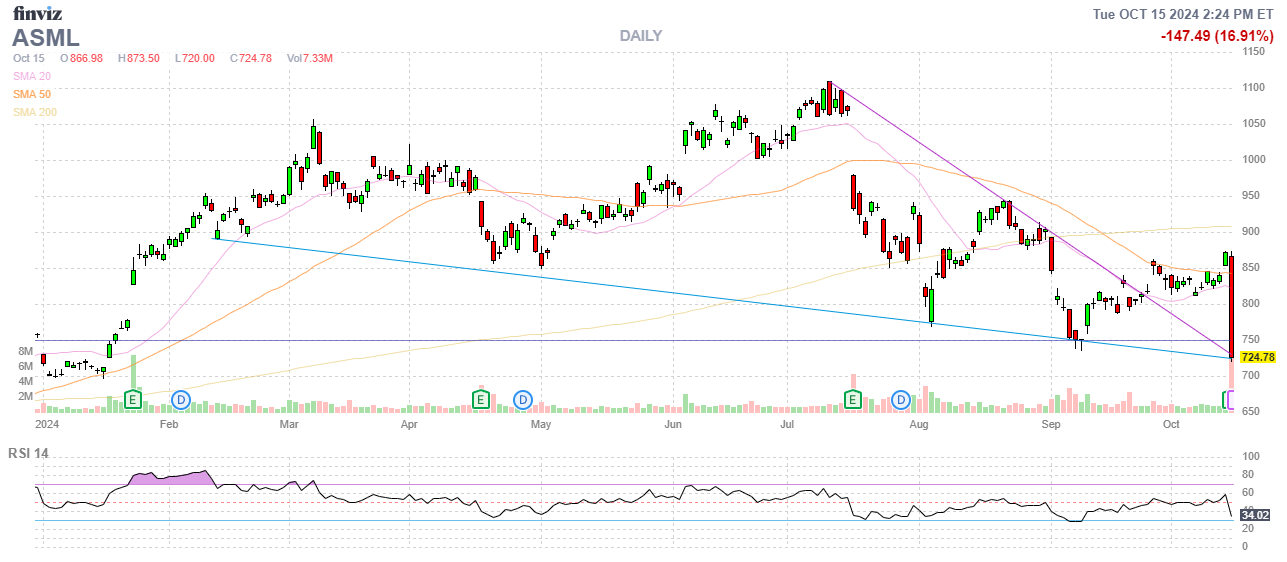The width and height of the screenshot is (1287, 562).
Task: Click the ASML ticker symbol
Action: click(x=46, y=38)
